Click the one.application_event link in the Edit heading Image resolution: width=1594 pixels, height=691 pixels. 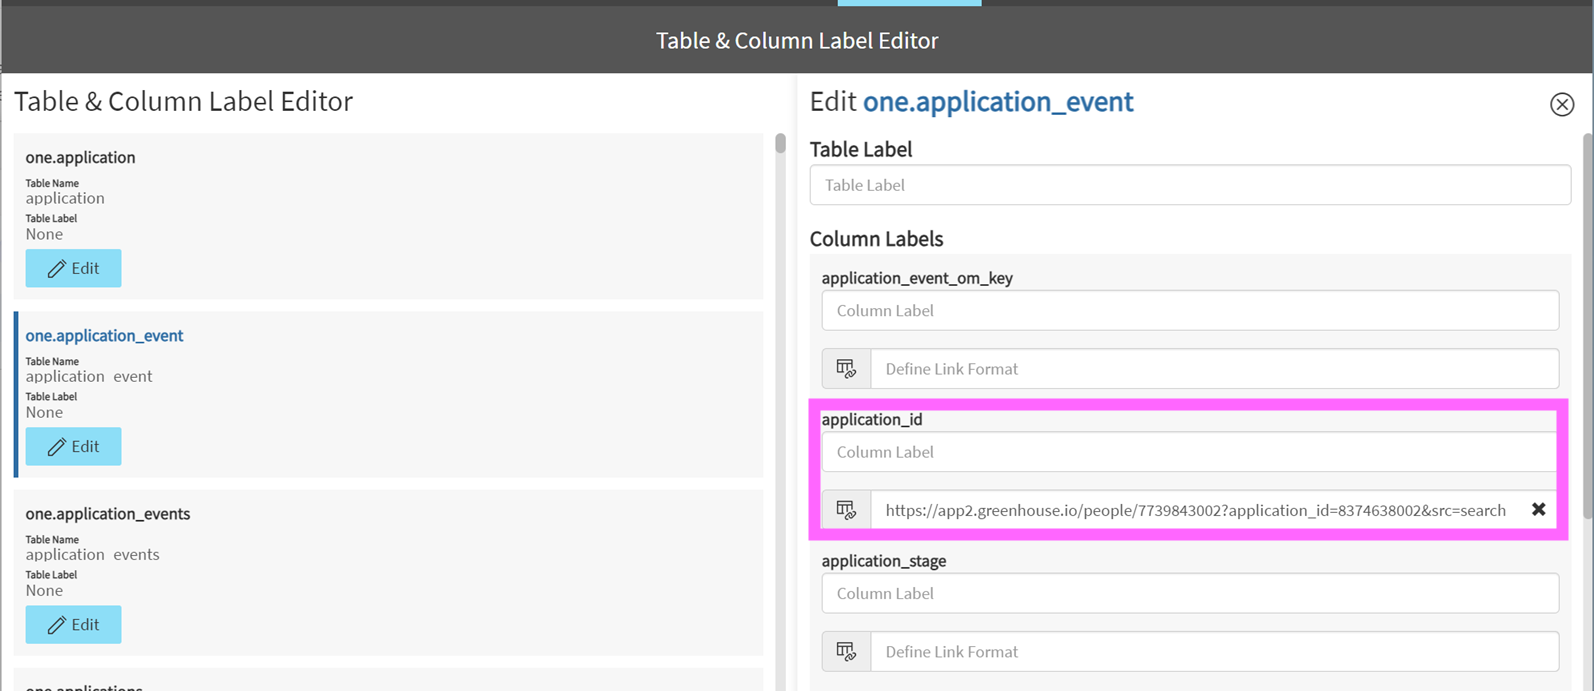pyautogui.click(x=998, y=101)
